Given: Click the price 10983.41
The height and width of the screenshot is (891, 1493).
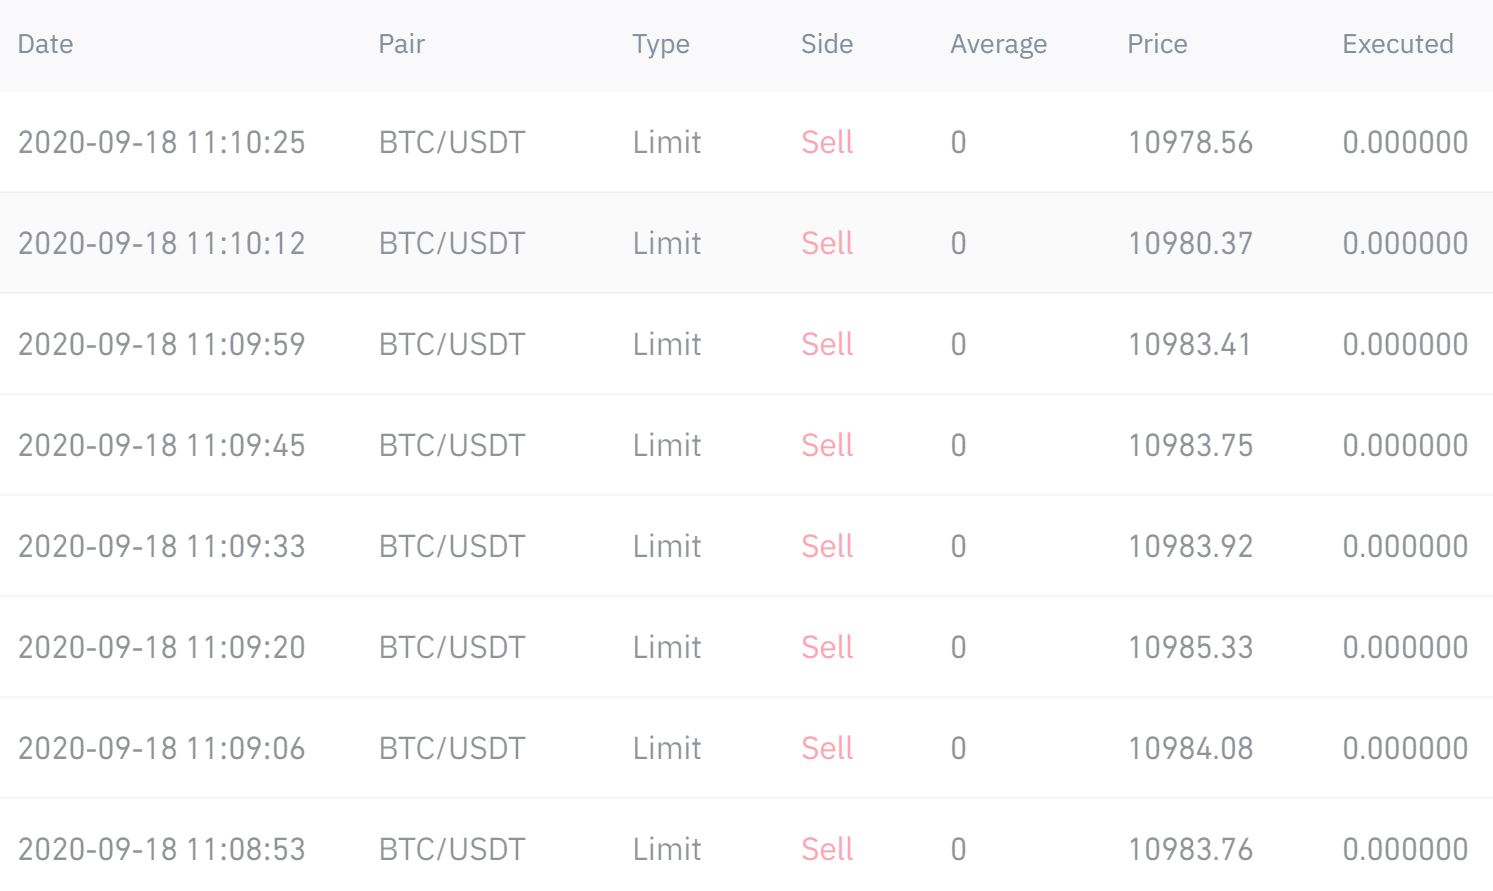Looking at the screenshot, I should (x=1190, y=344).
